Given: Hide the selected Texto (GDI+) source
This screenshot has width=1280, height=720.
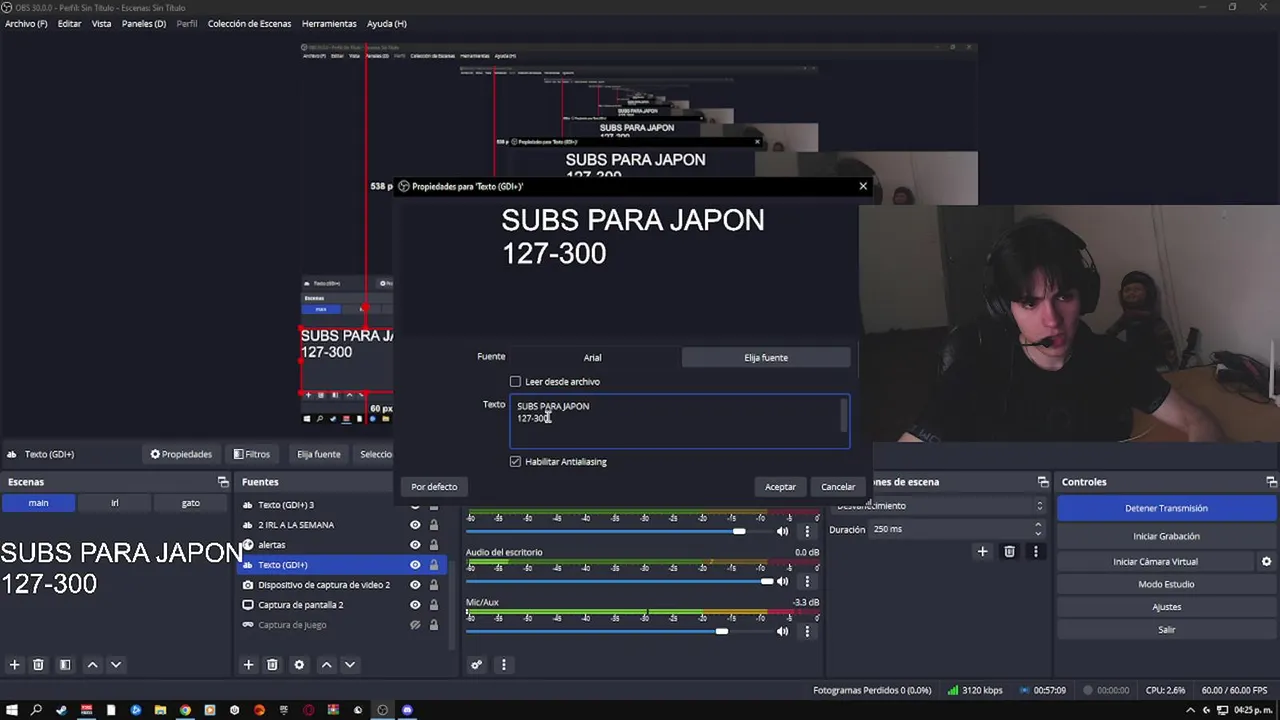Looking at the screenshot, I should pyautogui.click(x=415, y=565).
